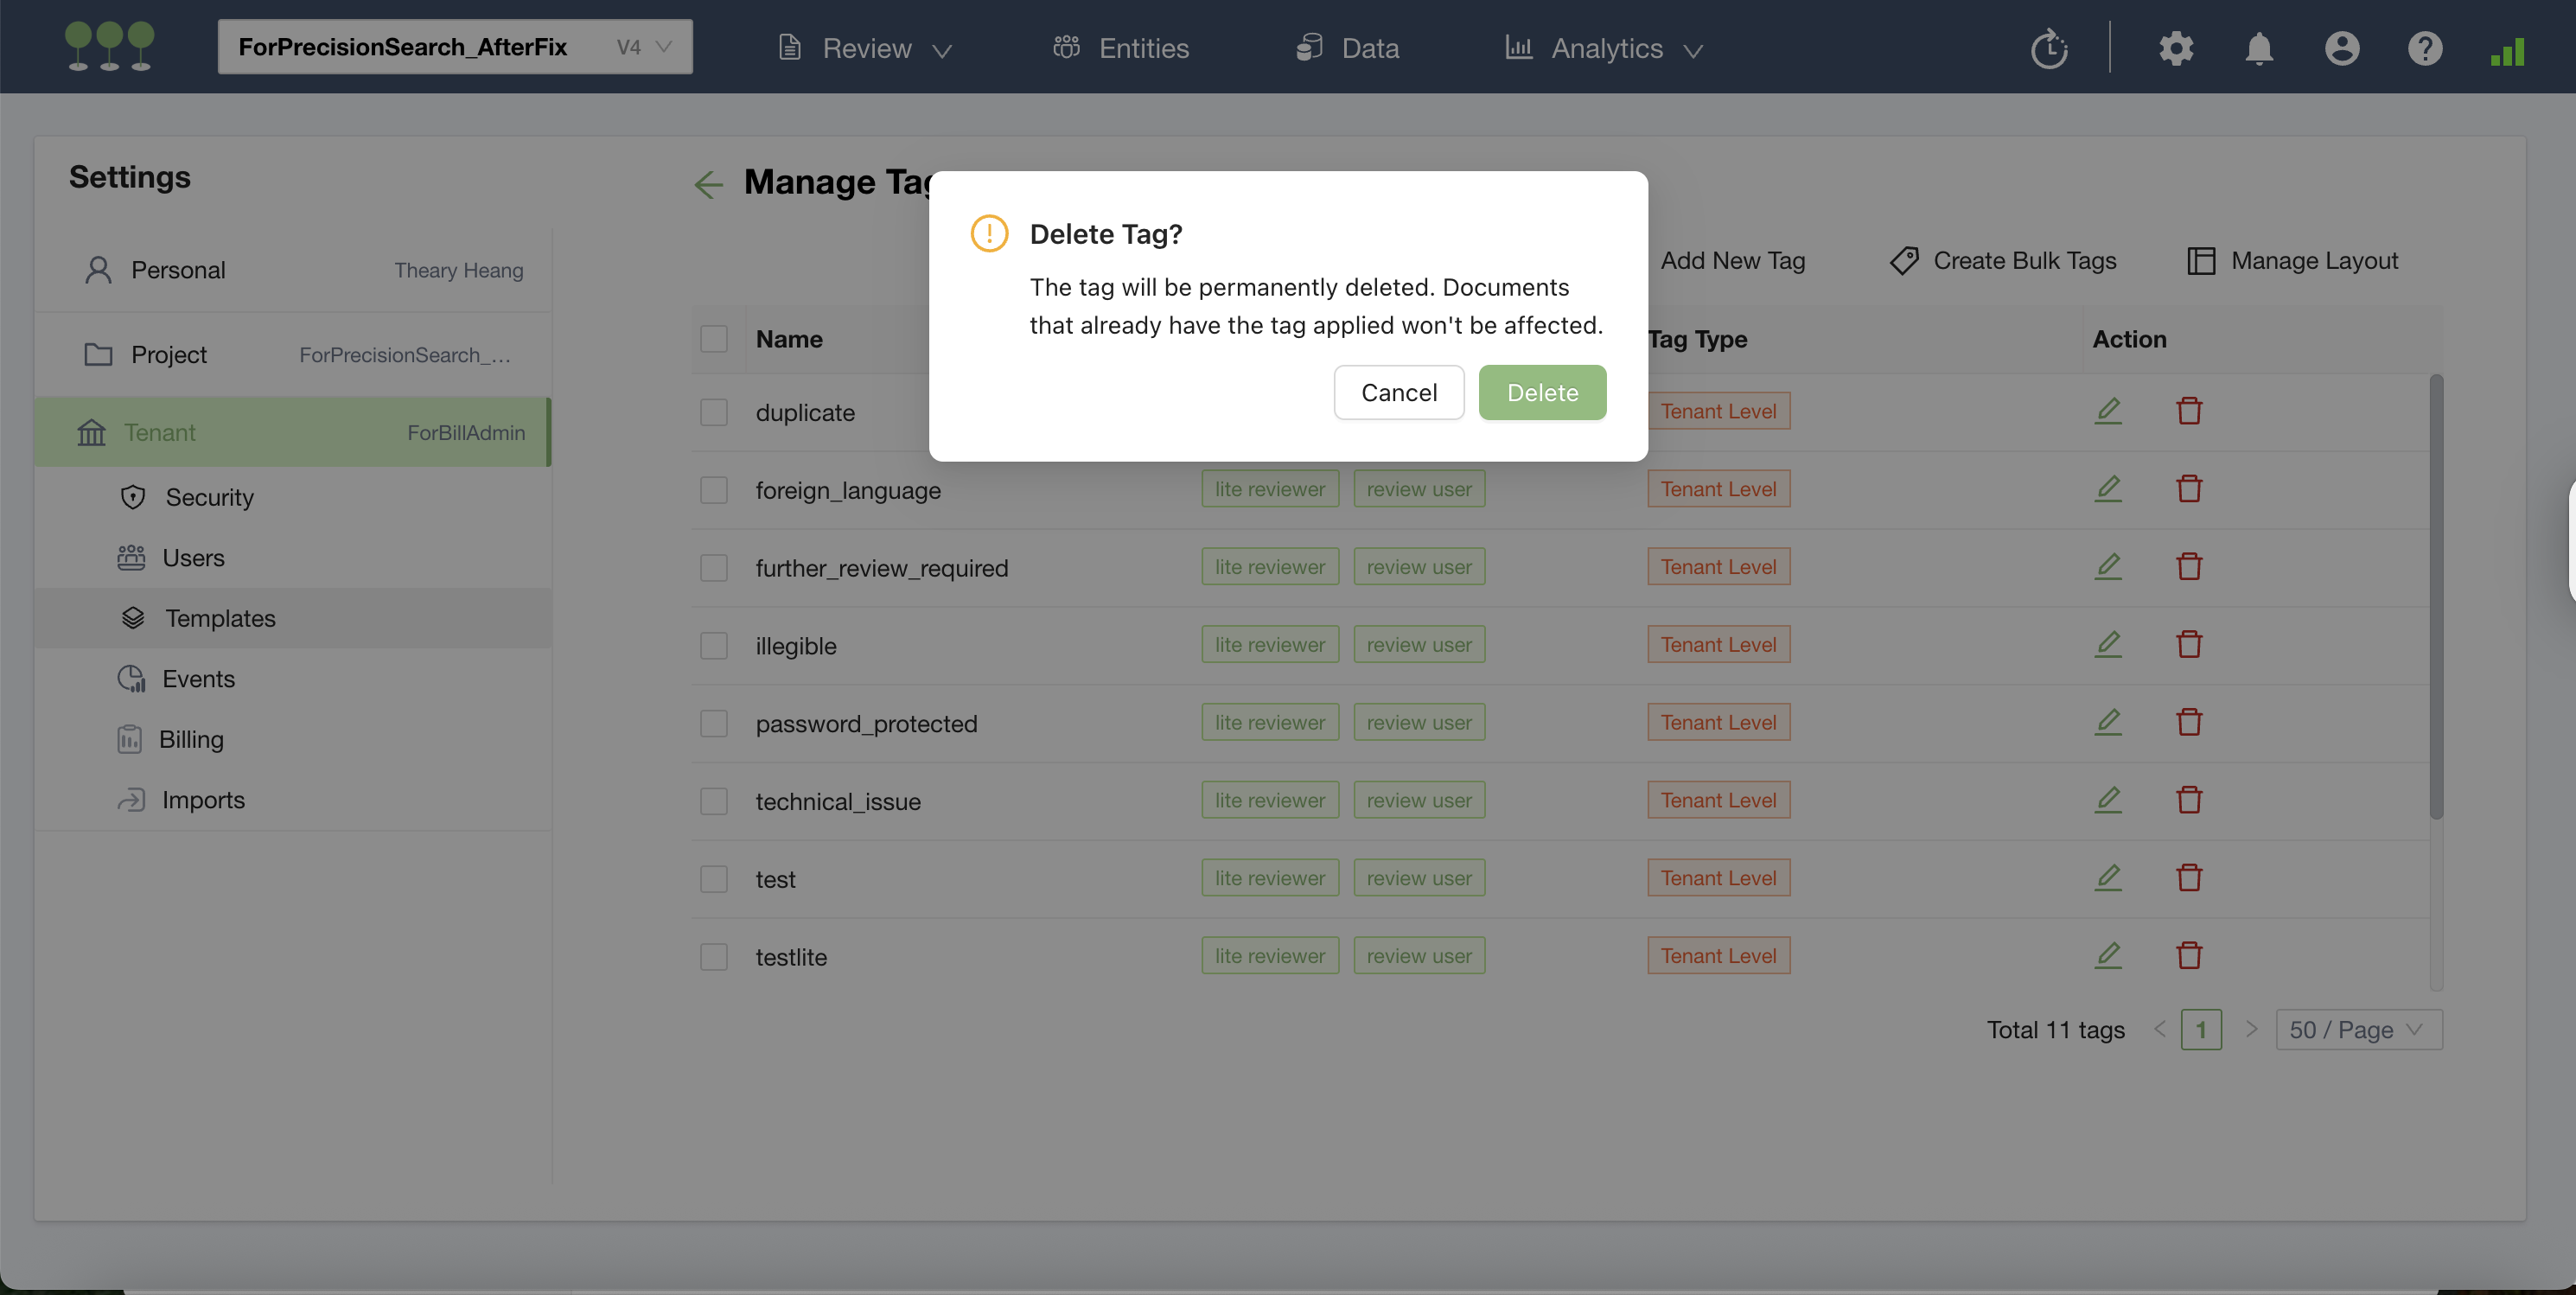The height and width of the screenshot is (1295, 2576).
Task: Select the technical_issue row checkbox
Action: tap(714, 801)
